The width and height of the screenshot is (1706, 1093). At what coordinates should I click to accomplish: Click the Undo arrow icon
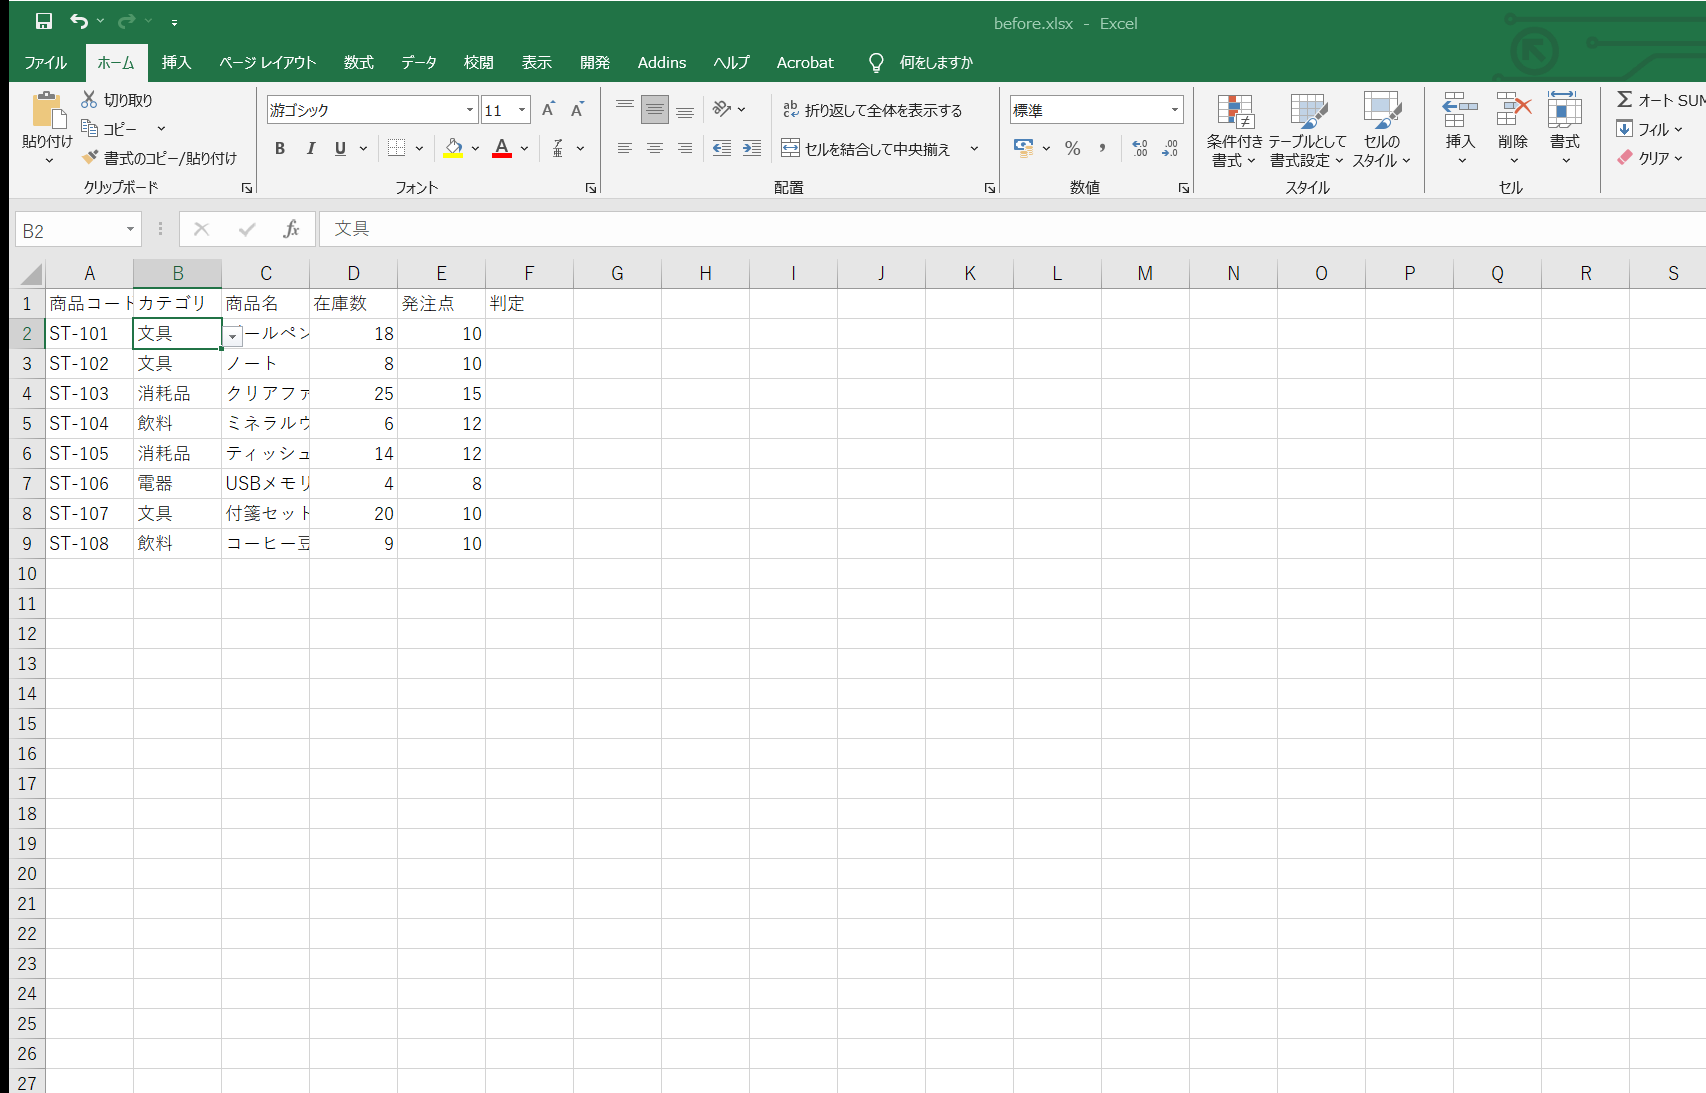tap(79, 21)
